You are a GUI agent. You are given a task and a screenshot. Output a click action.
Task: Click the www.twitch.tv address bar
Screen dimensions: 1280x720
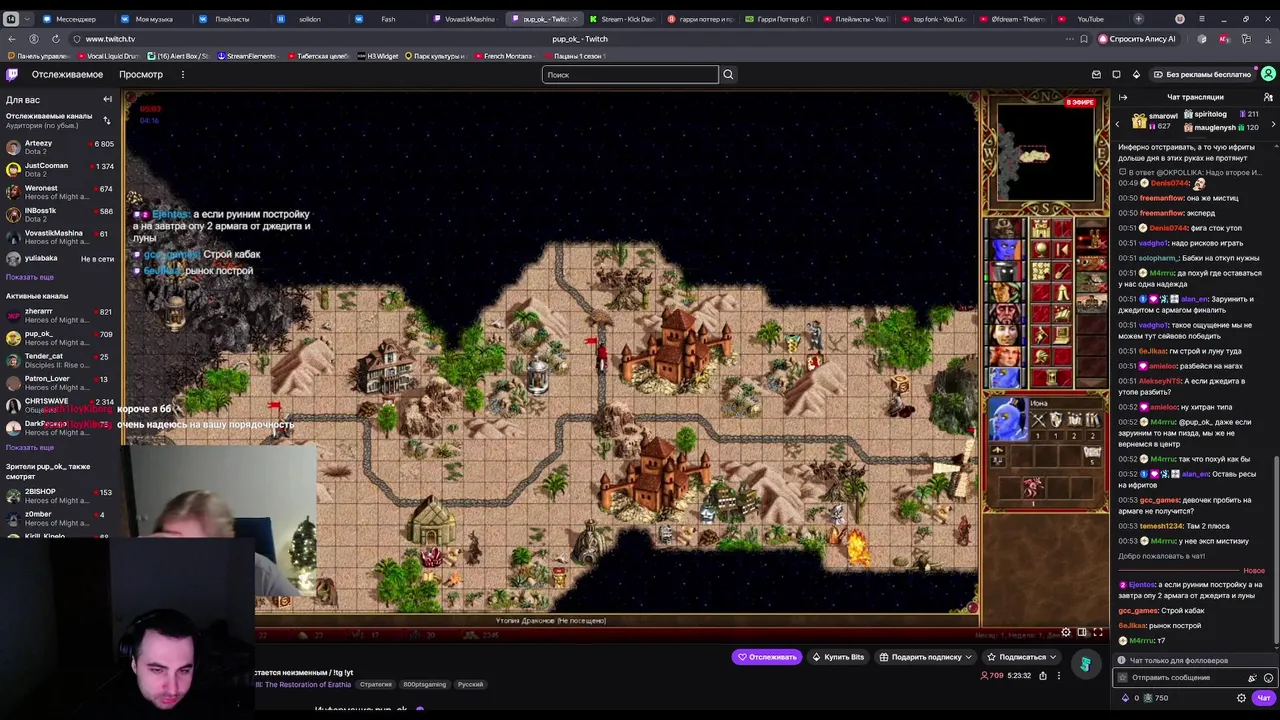pyautogui.click(x=110, y=39)
